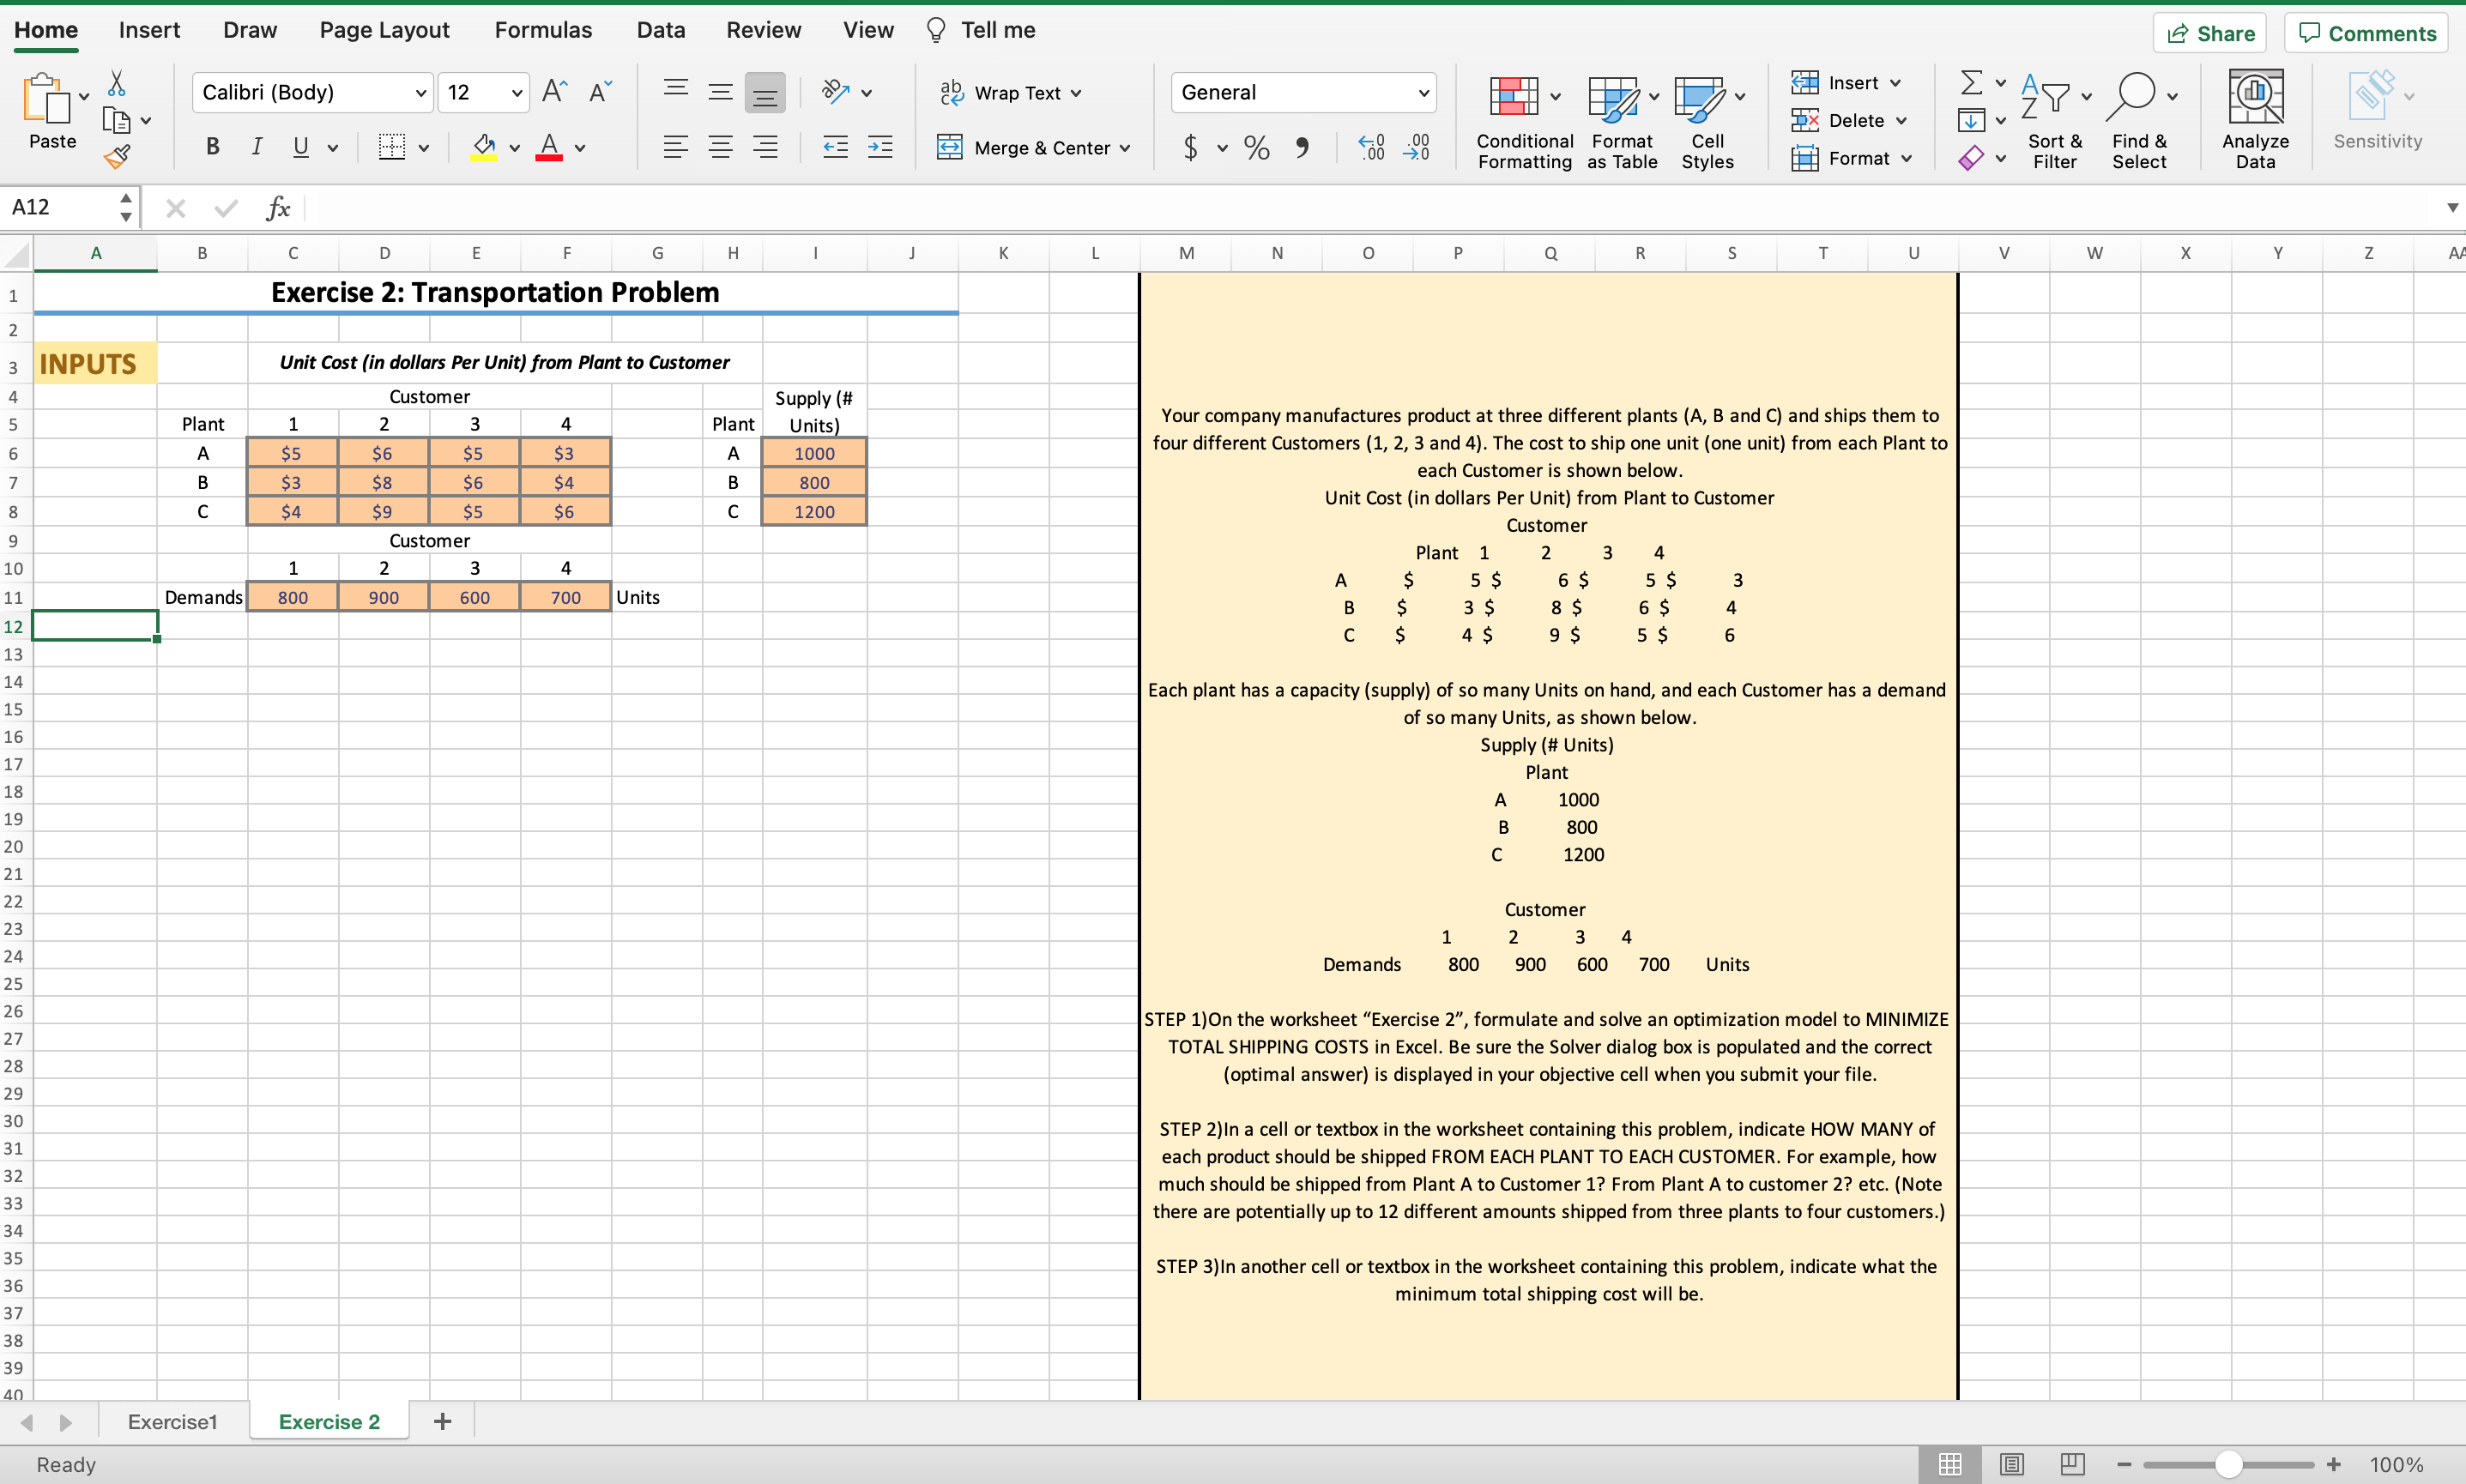Apply Percent Style formatting
Viewport: 2466px width, 1484px height.
point(1255,147)
